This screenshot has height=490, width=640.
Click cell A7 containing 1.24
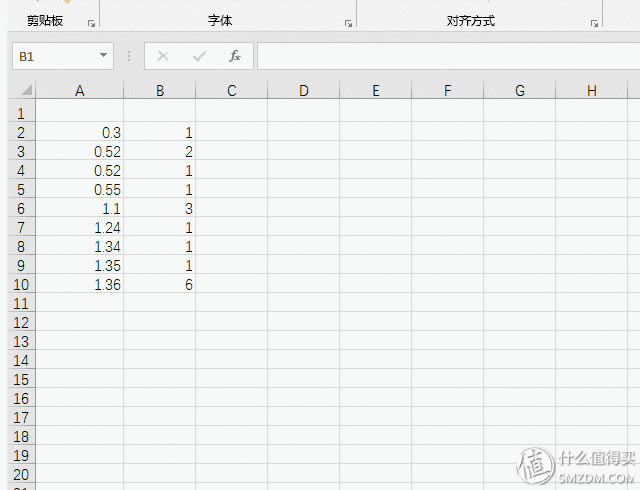coord(80,227)
